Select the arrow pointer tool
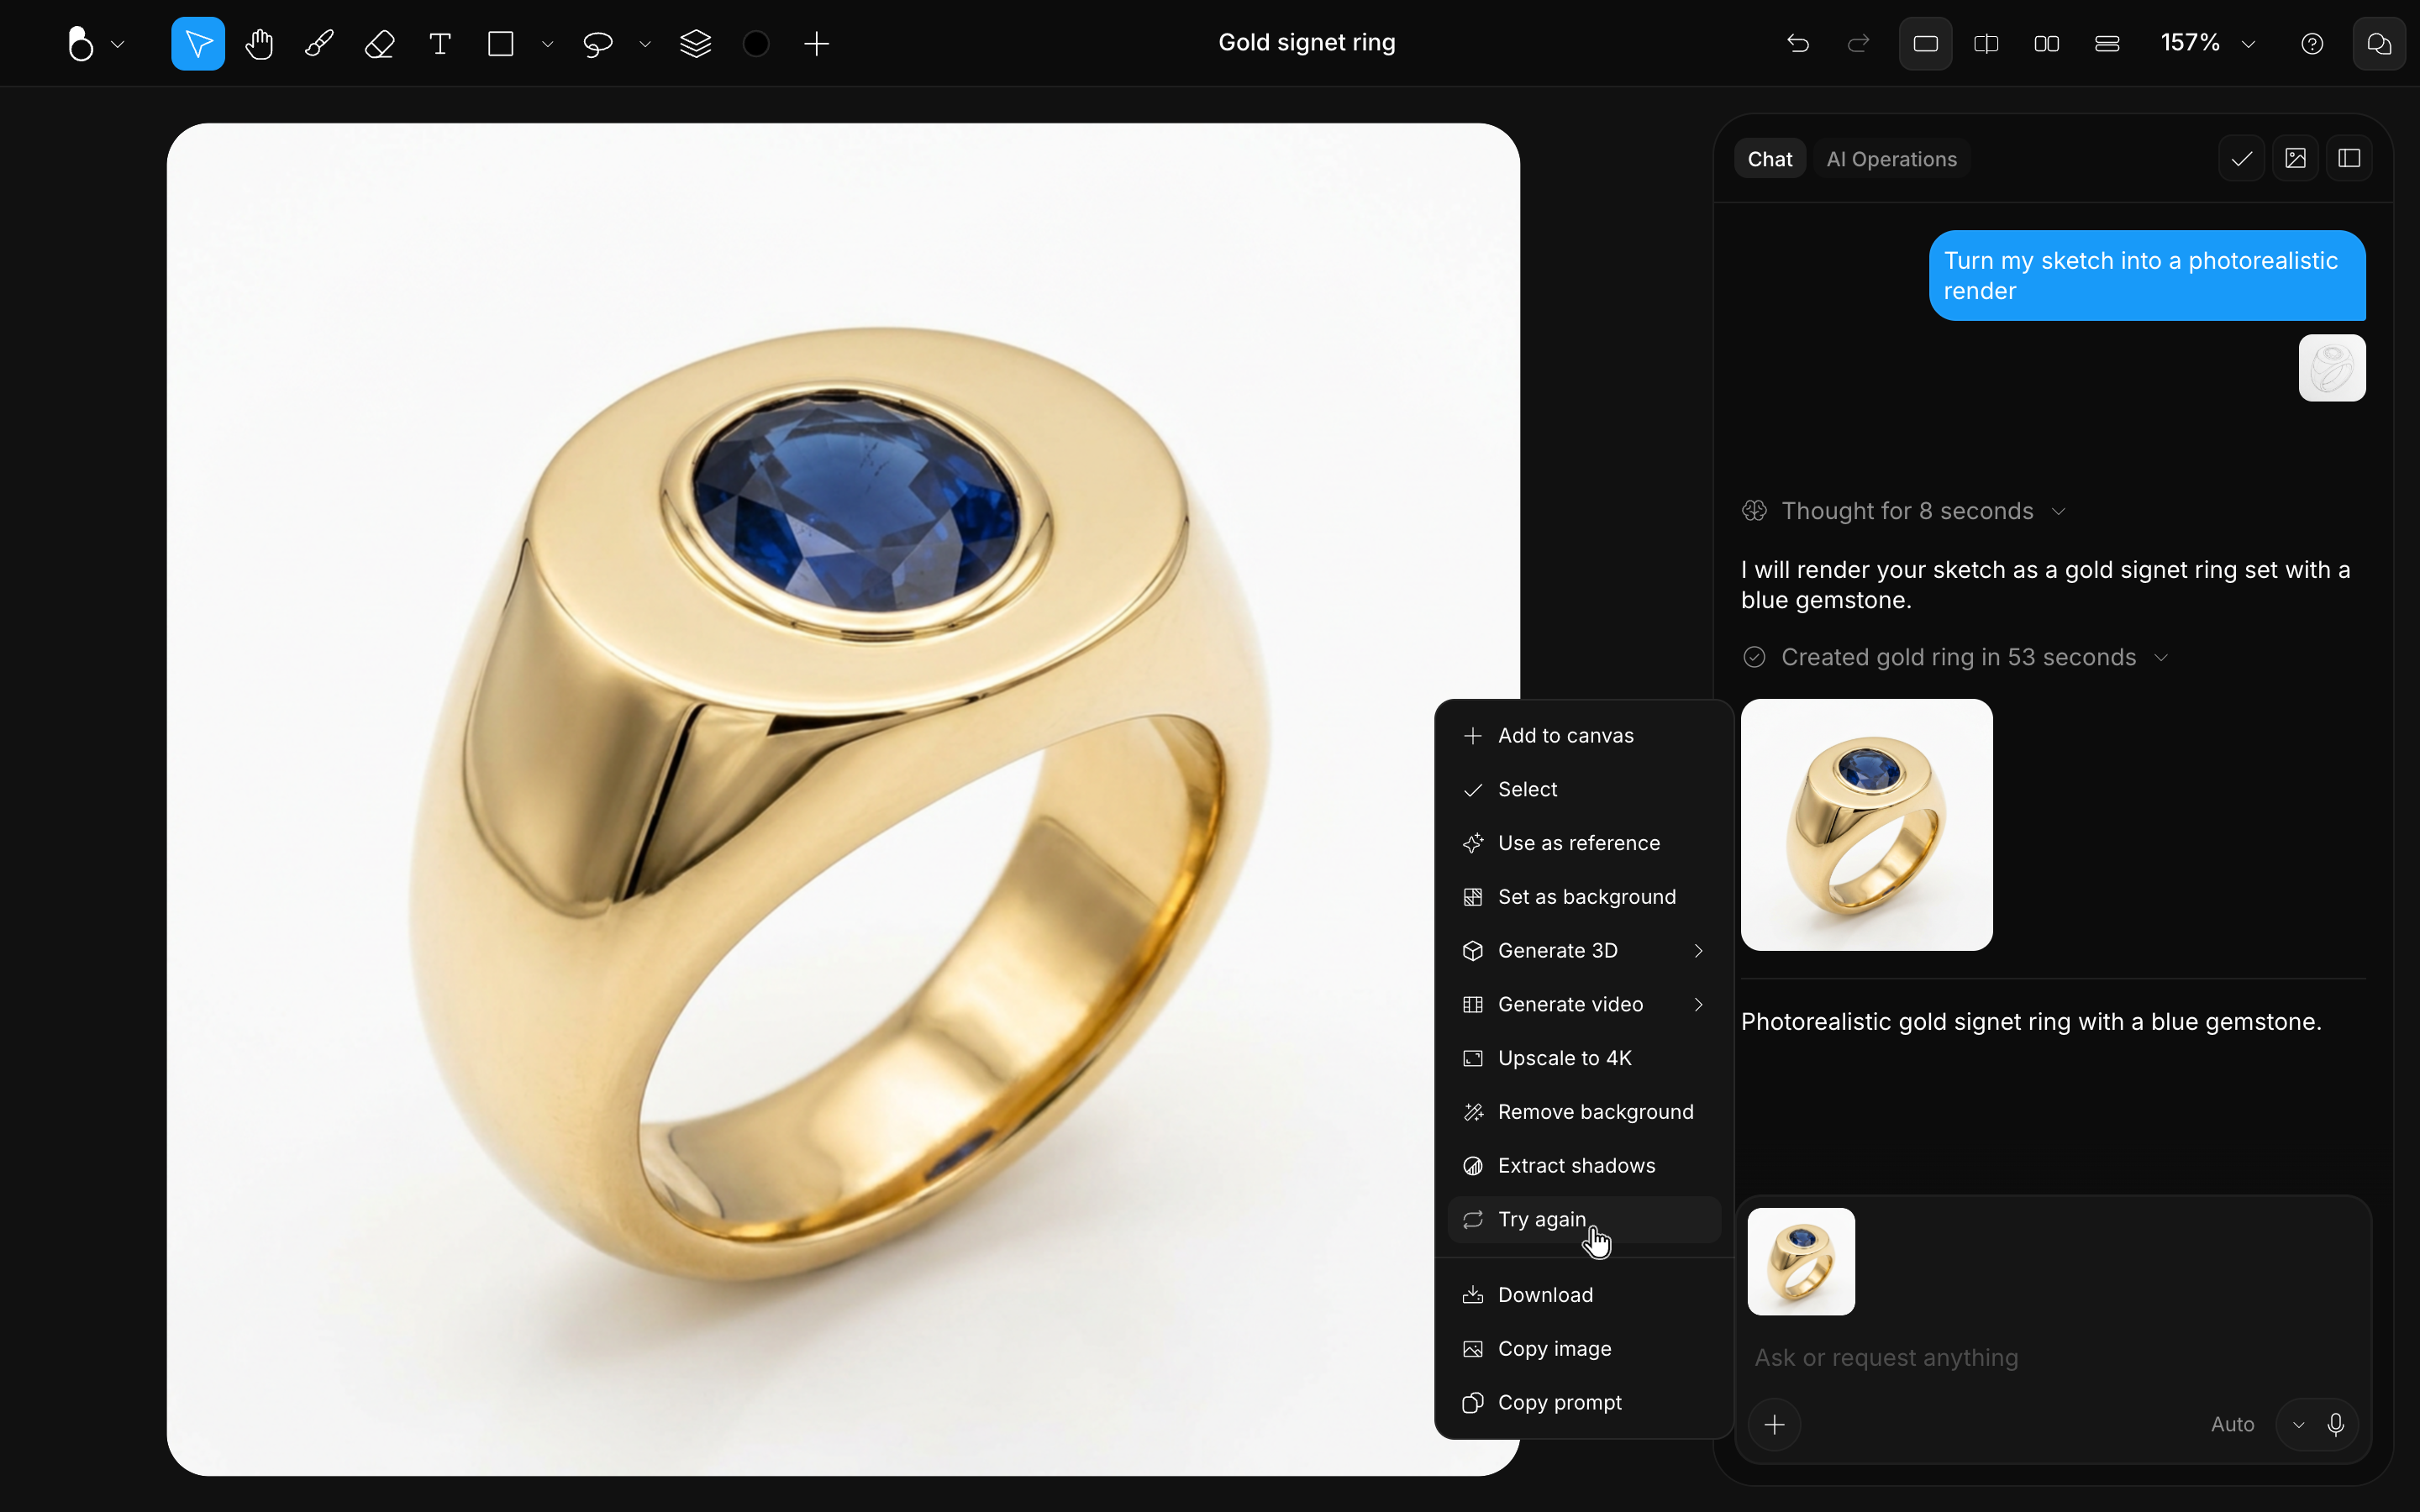 pos(198,44)
